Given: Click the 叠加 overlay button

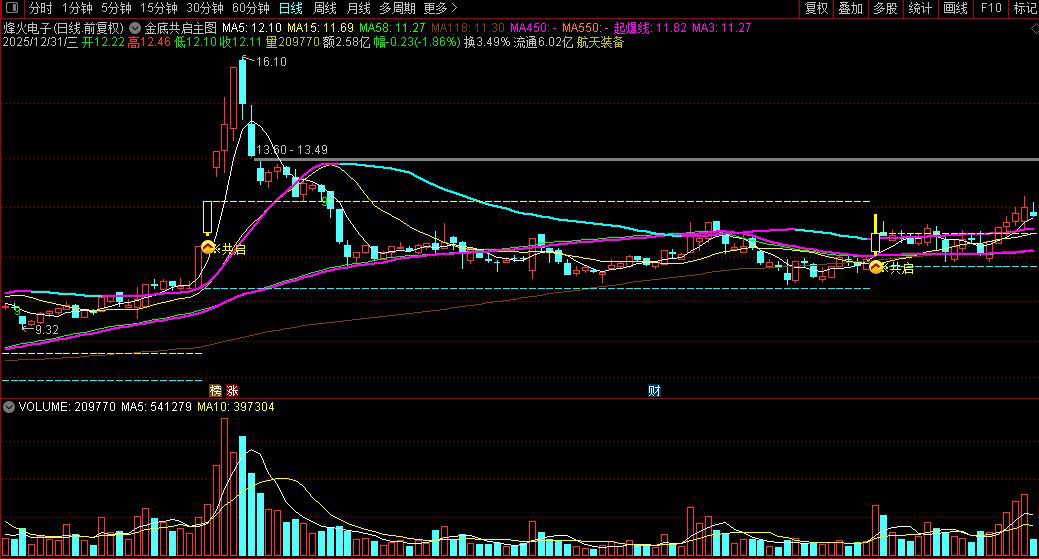Looking at the screenshot, I should click(851, 9).
